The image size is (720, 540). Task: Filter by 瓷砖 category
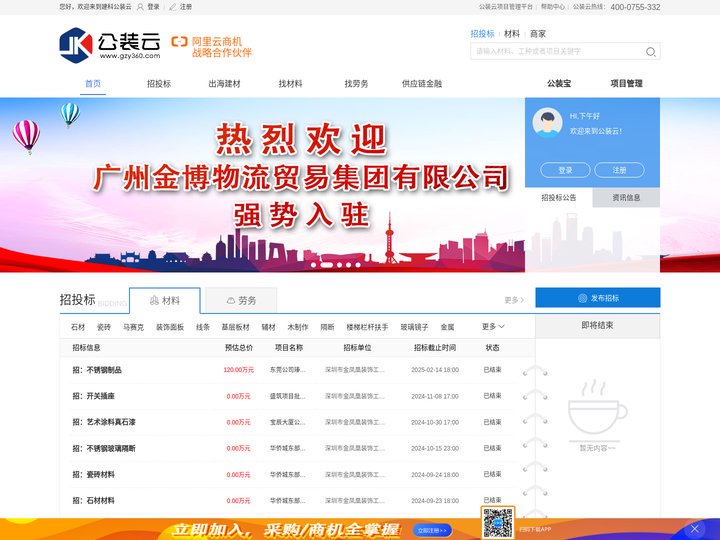[104, 327]
